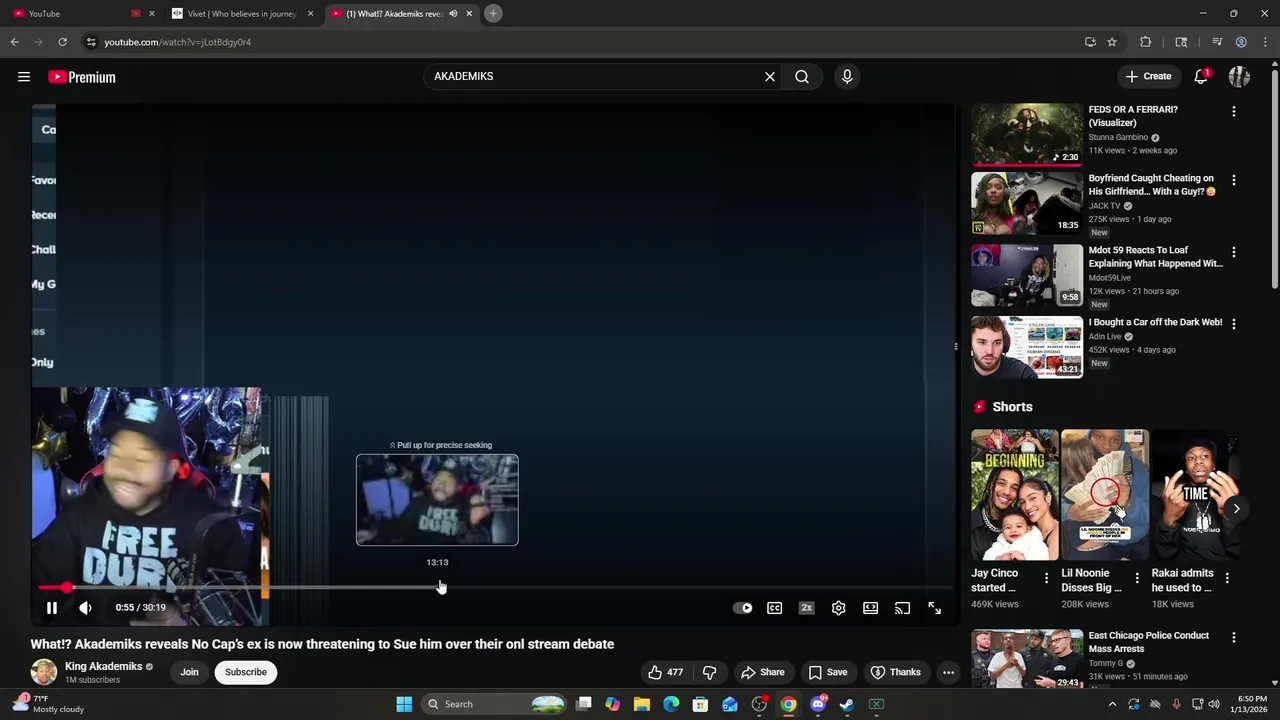This screenshot has width=1280, height=720.
Task: Open Chrome profile icon
Action: click(x=1241, y=42)
